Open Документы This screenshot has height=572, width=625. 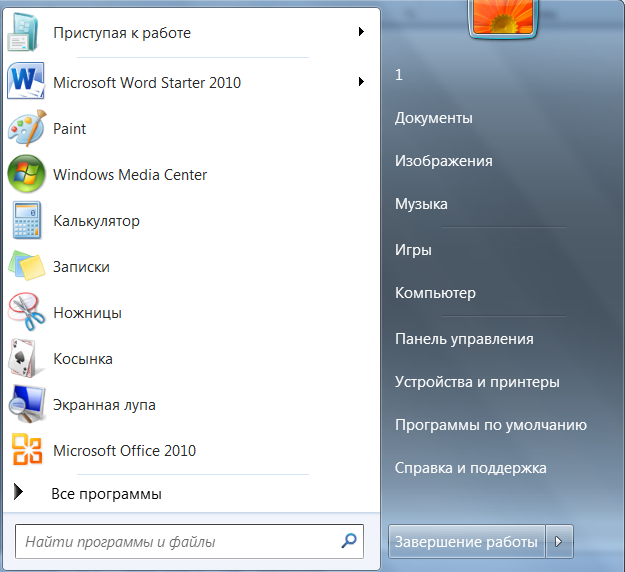(x=434, y=118)
